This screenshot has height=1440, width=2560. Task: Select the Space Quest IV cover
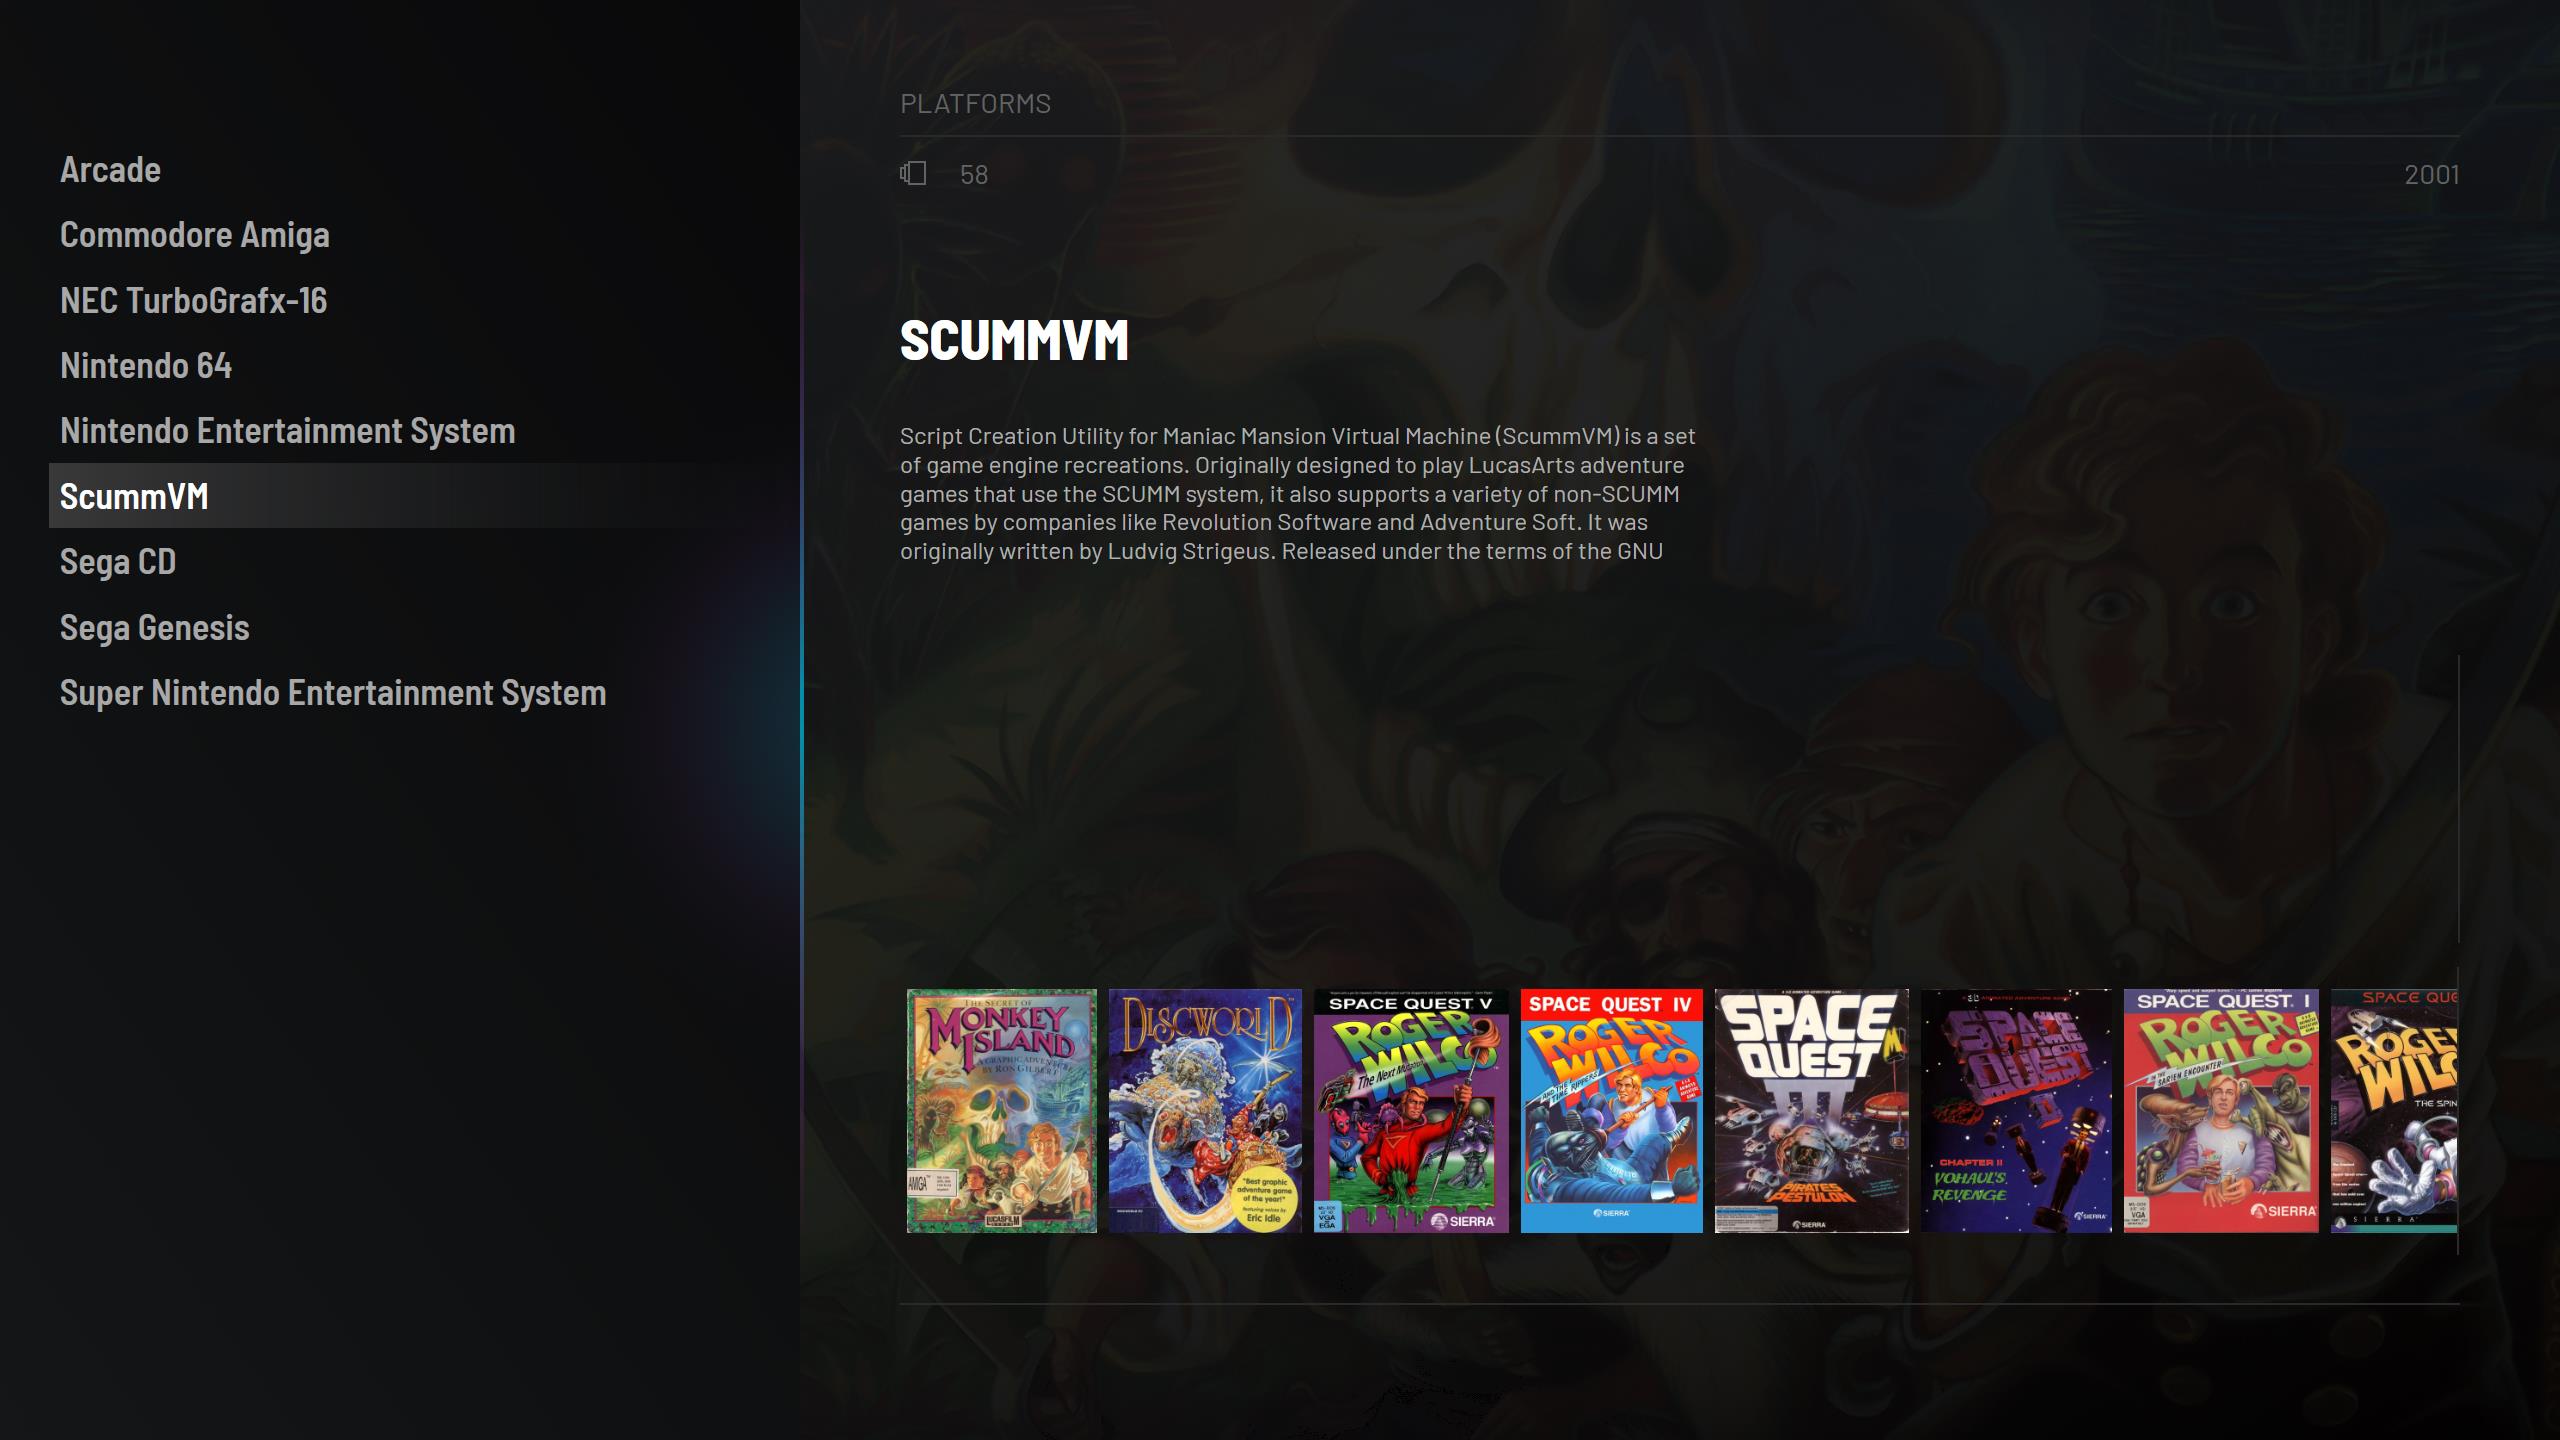tap(1612, 1111)
